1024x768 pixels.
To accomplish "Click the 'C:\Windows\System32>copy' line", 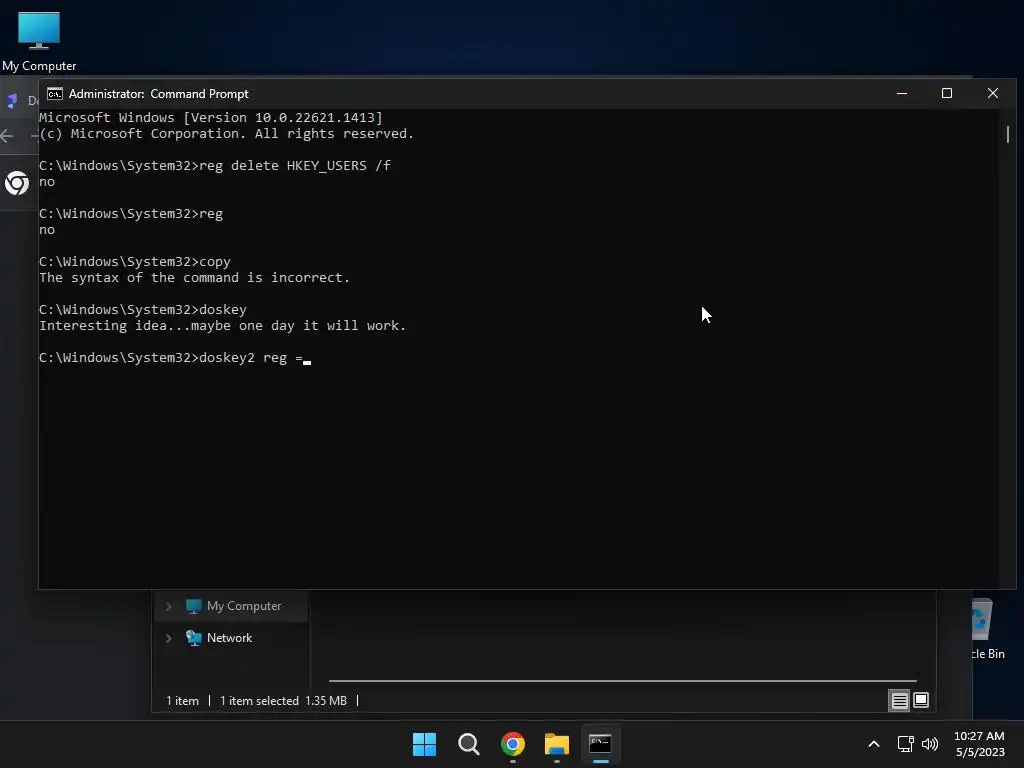I will point(135,262).
